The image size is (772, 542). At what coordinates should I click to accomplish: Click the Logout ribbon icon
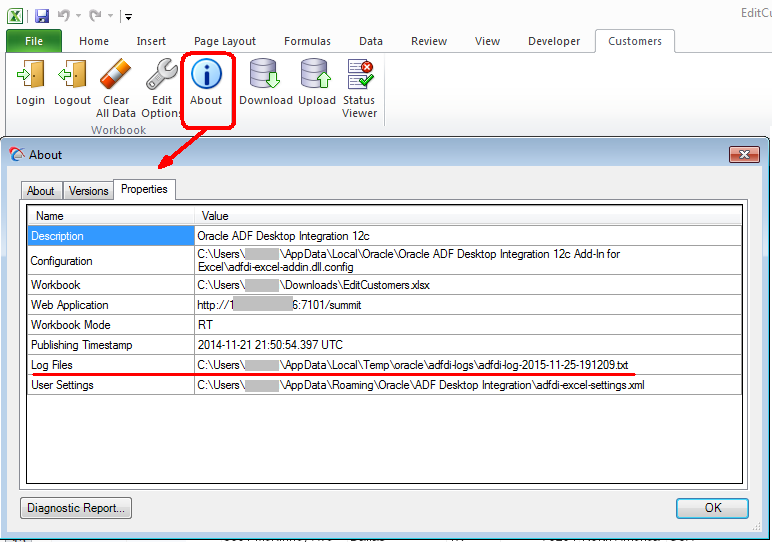tap(72, 74)
